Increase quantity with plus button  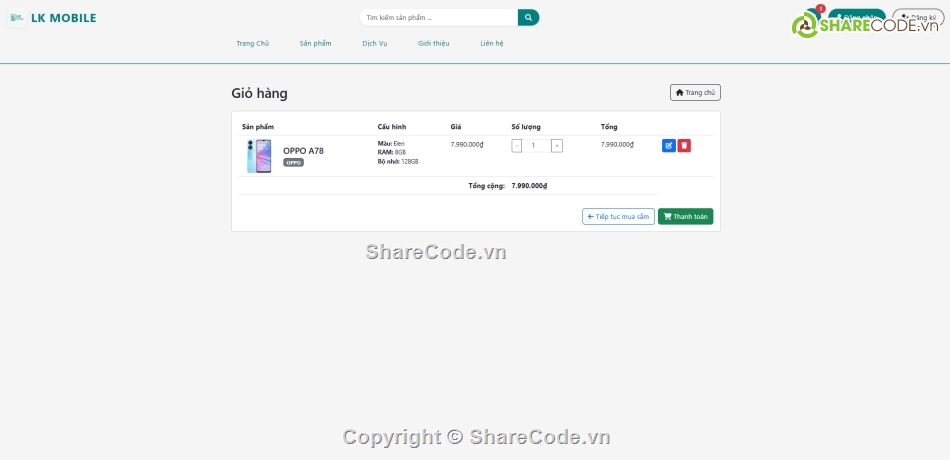coord(557,145)
